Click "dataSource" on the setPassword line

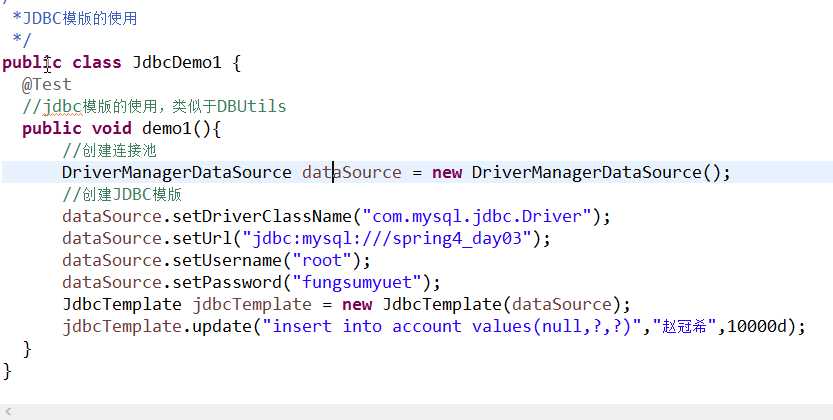pyautogui.click(x=112, y=282)
